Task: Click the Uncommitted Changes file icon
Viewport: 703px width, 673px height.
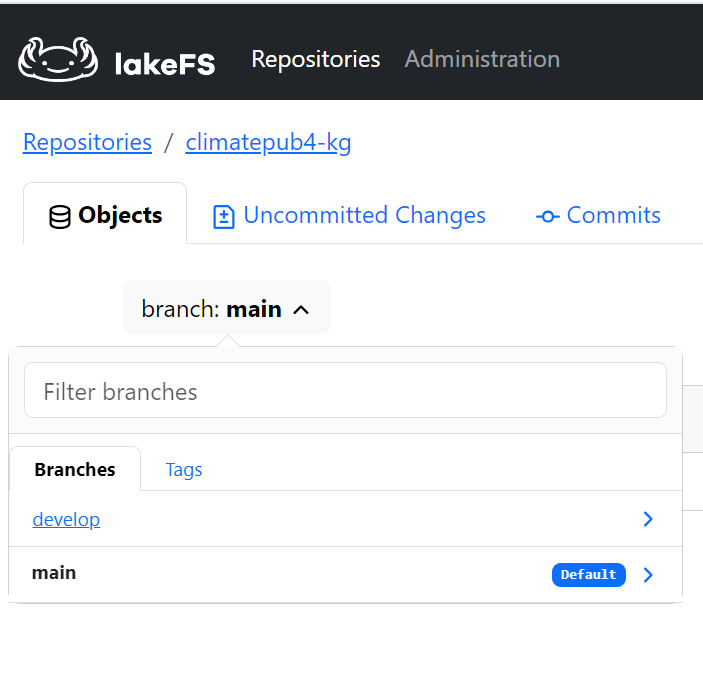Action: coord(224,216)
